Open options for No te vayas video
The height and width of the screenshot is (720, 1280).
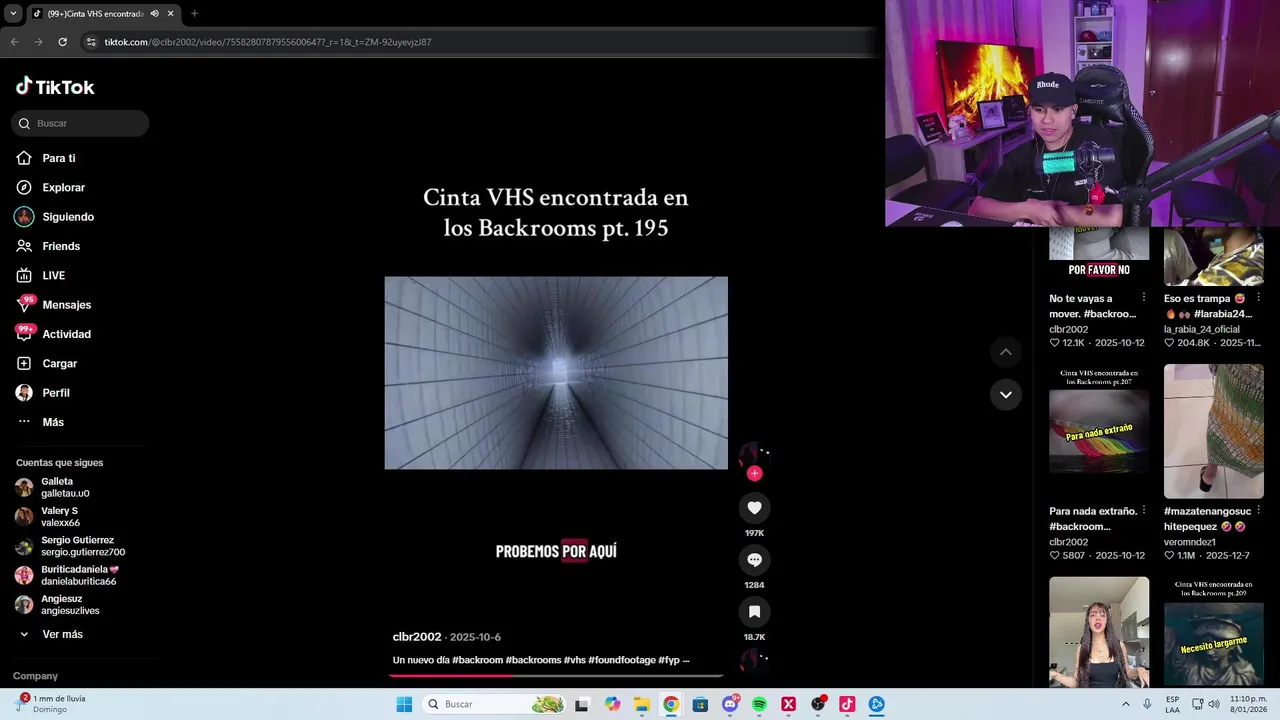click(x=1143, y=298)
